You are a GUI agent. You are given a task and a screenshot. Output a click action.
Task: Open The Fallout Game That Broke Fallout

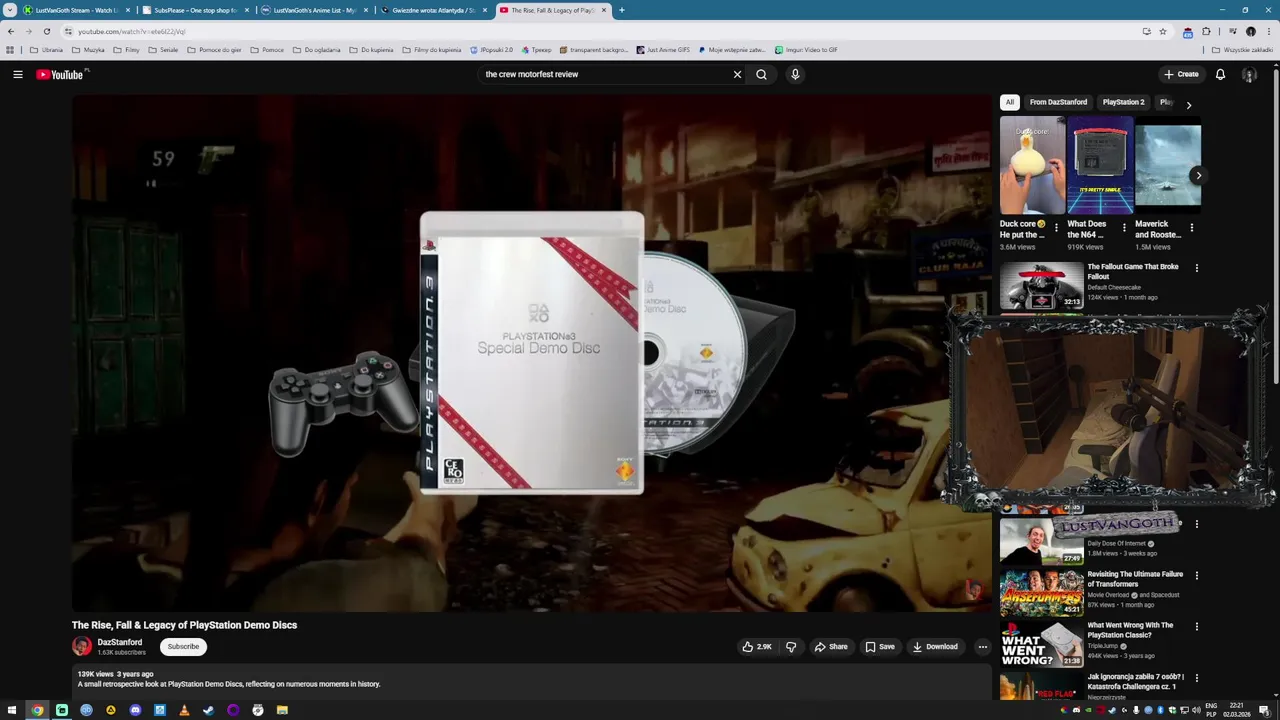click(1133, 272)
